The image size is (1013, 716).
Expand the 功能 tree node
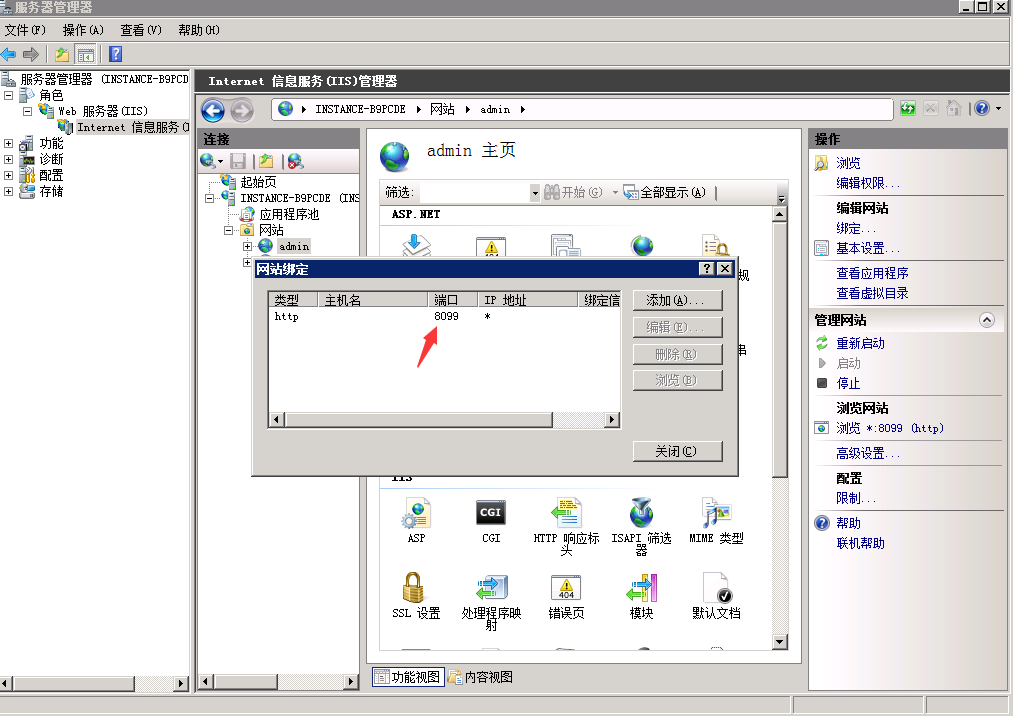[x=8, y=143]
